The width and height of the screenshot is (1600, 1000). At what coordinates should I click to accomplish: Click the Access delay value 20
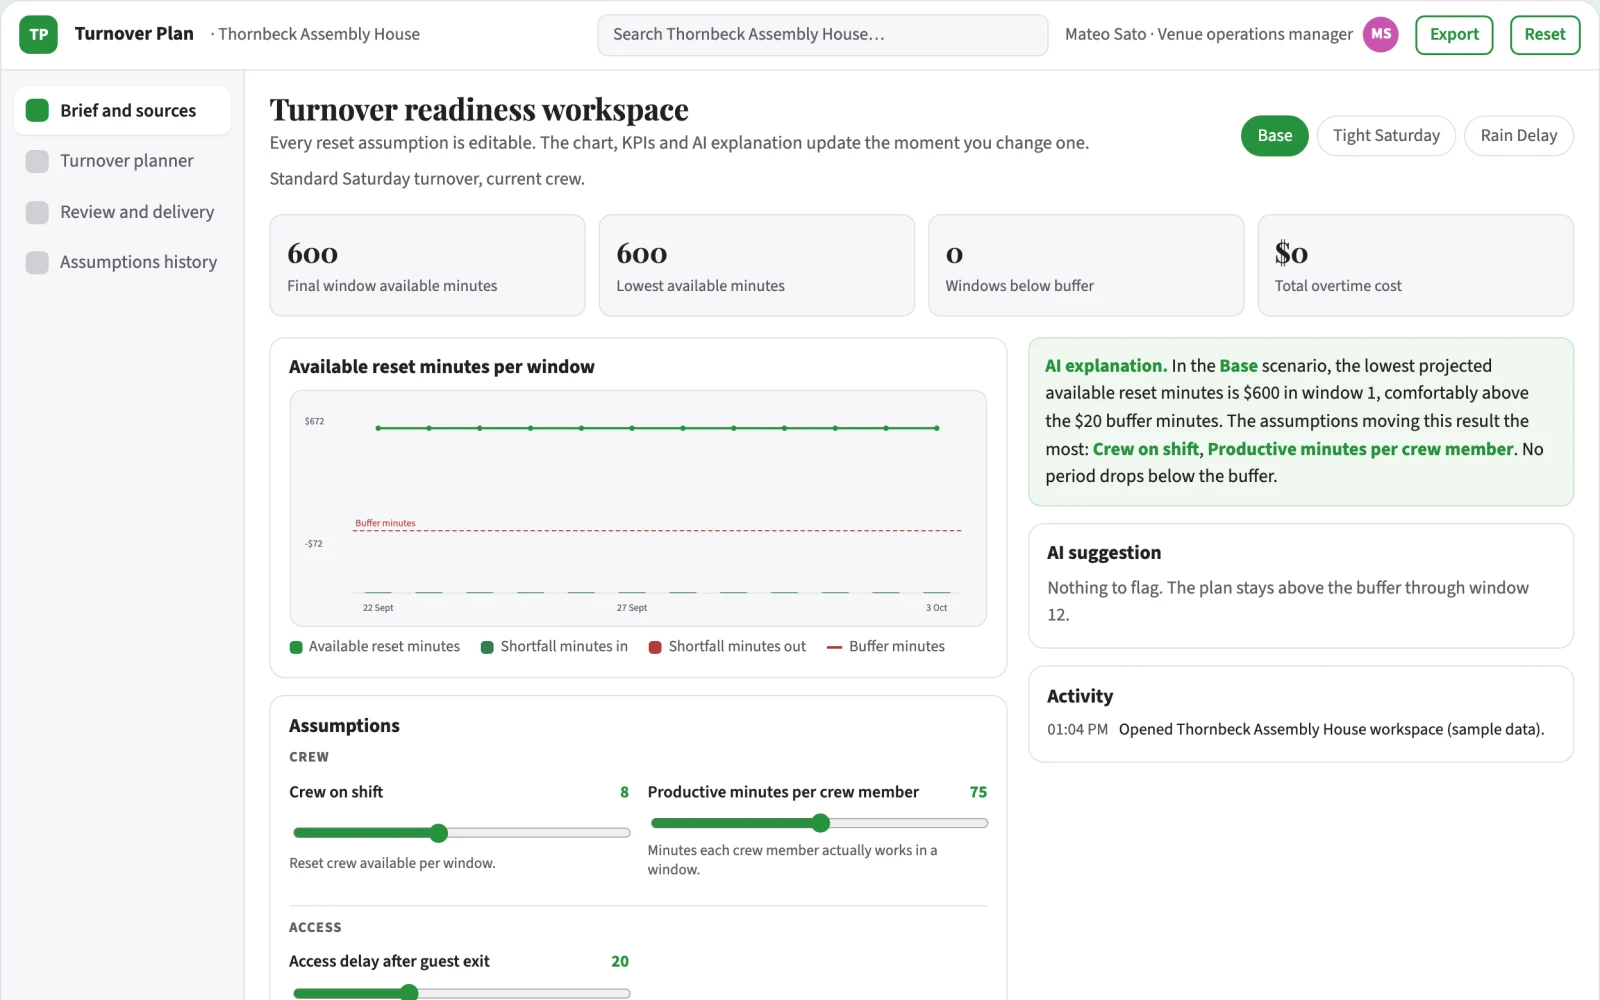coord(620,961)
